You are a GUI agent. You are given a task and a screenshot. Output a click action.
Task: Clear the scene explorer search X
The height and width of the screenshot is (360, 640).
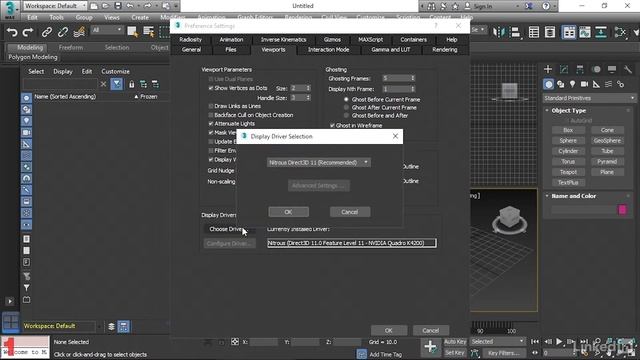pyautogui.click(x=103, y=84)
